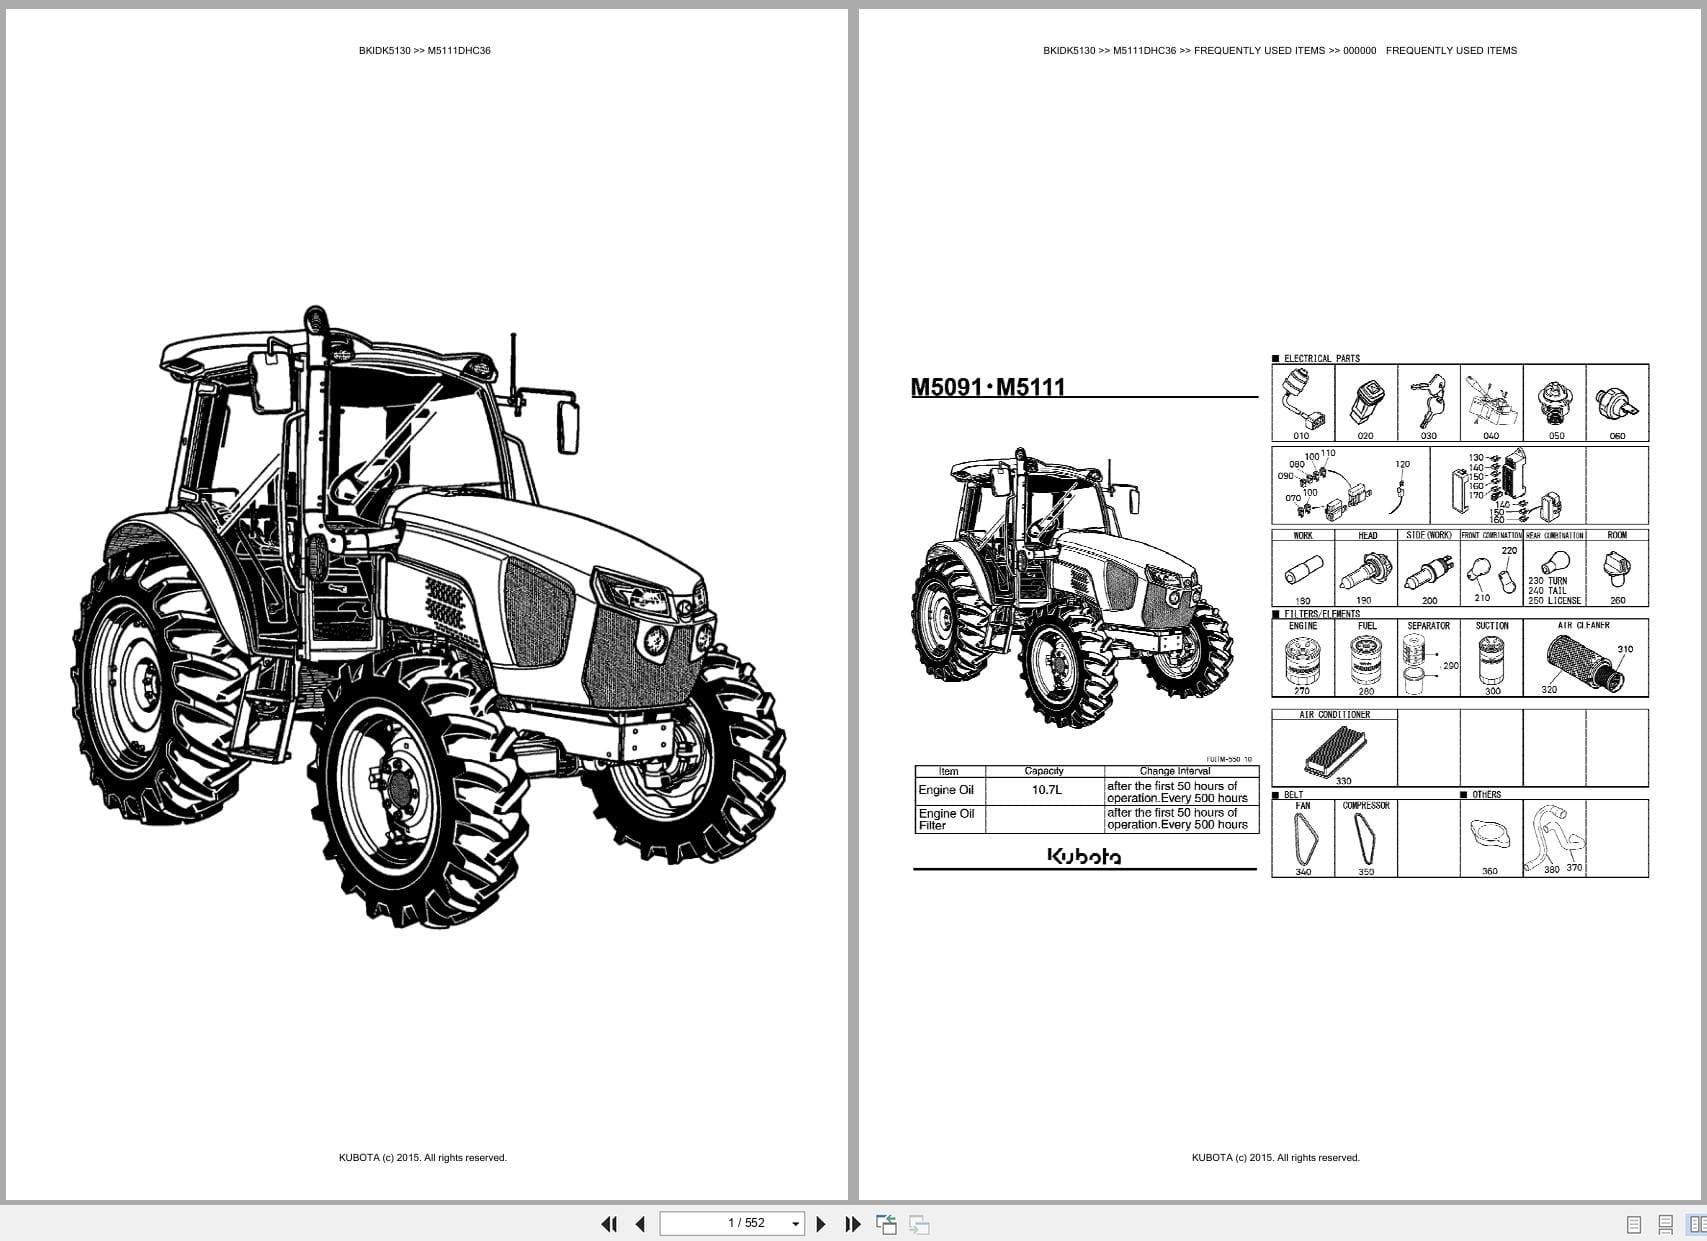The image size is (1707, 1241).
Task: Click the BKIDK5130 >> M5111DHC36 header on left page
Action: pyautogui.click(x=425, y=50)
